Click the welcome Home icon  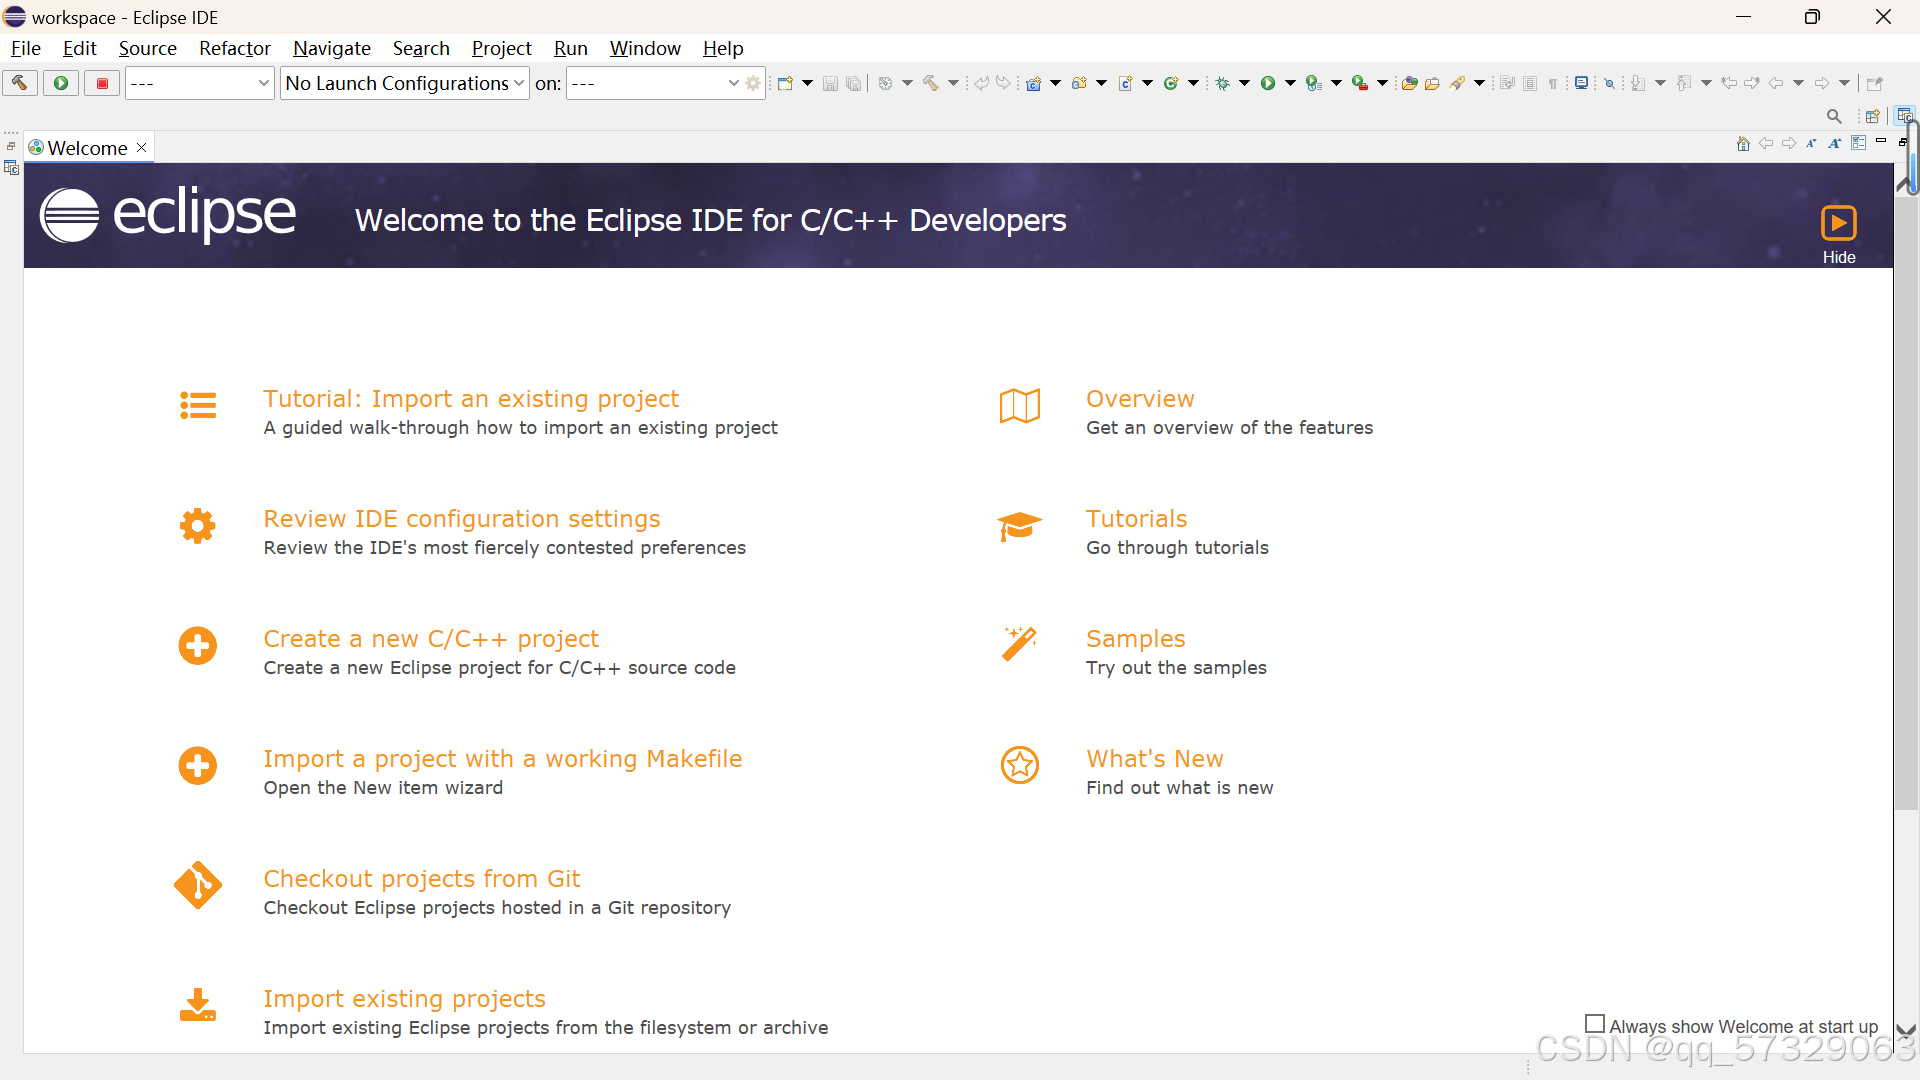1743,144
